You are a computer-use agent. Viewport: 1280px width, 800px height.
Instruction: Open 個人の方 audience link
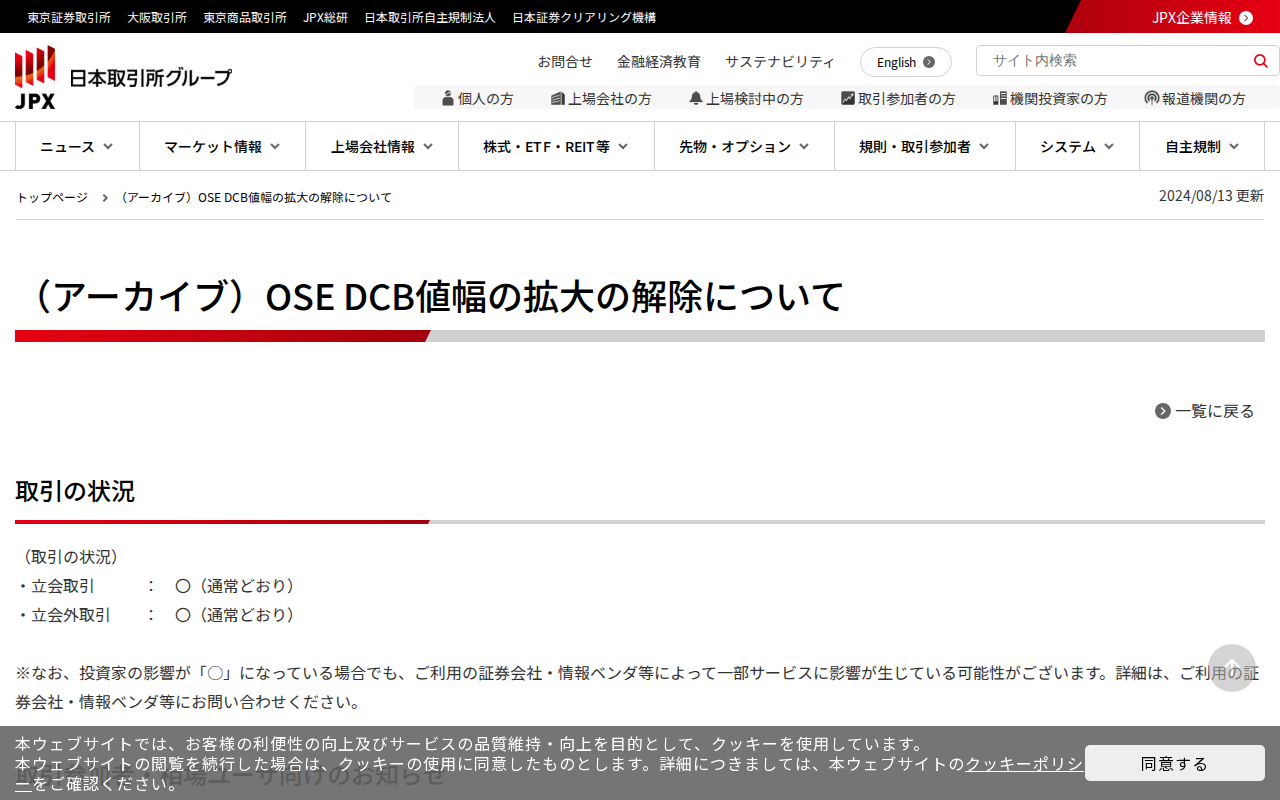478,98
